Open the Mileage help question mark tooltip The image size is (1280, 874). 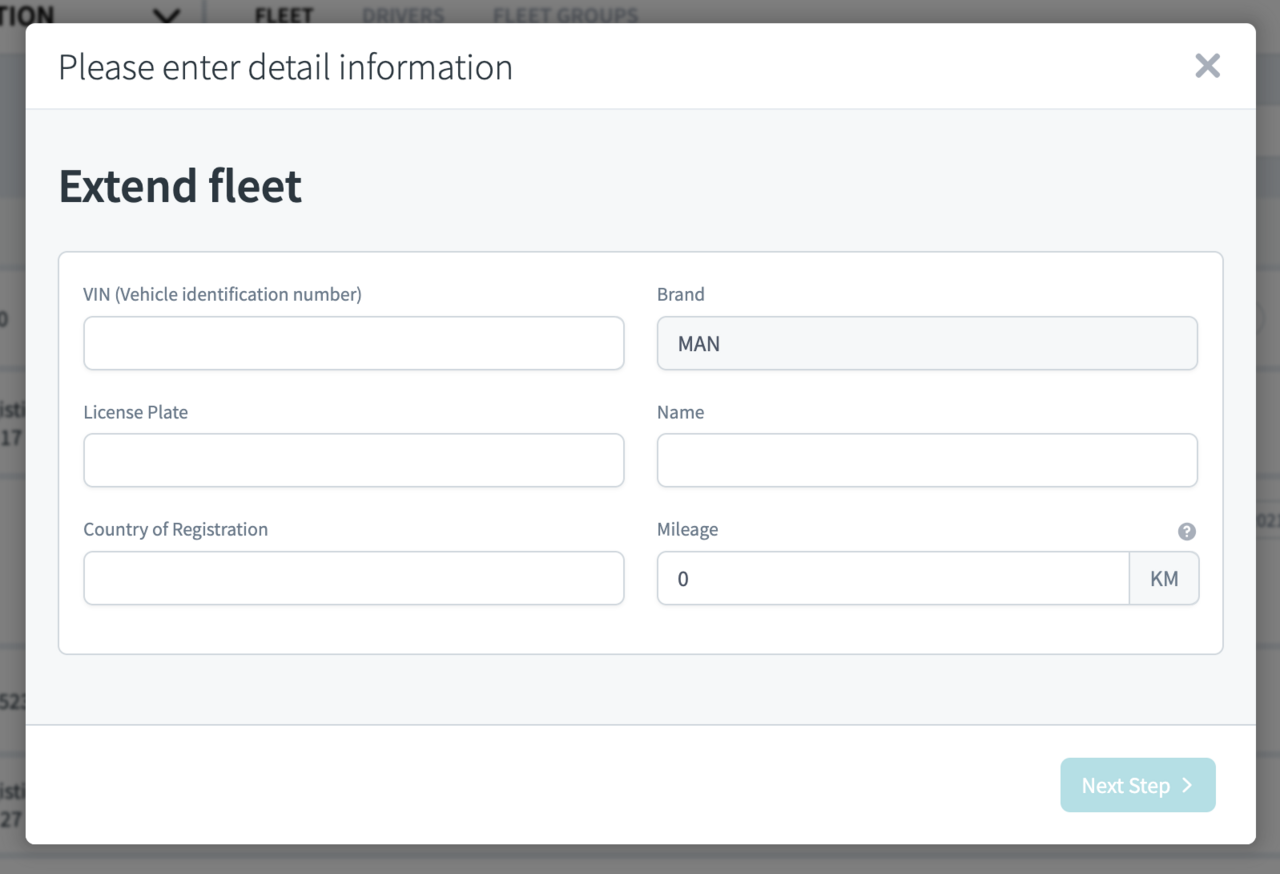1187,531
